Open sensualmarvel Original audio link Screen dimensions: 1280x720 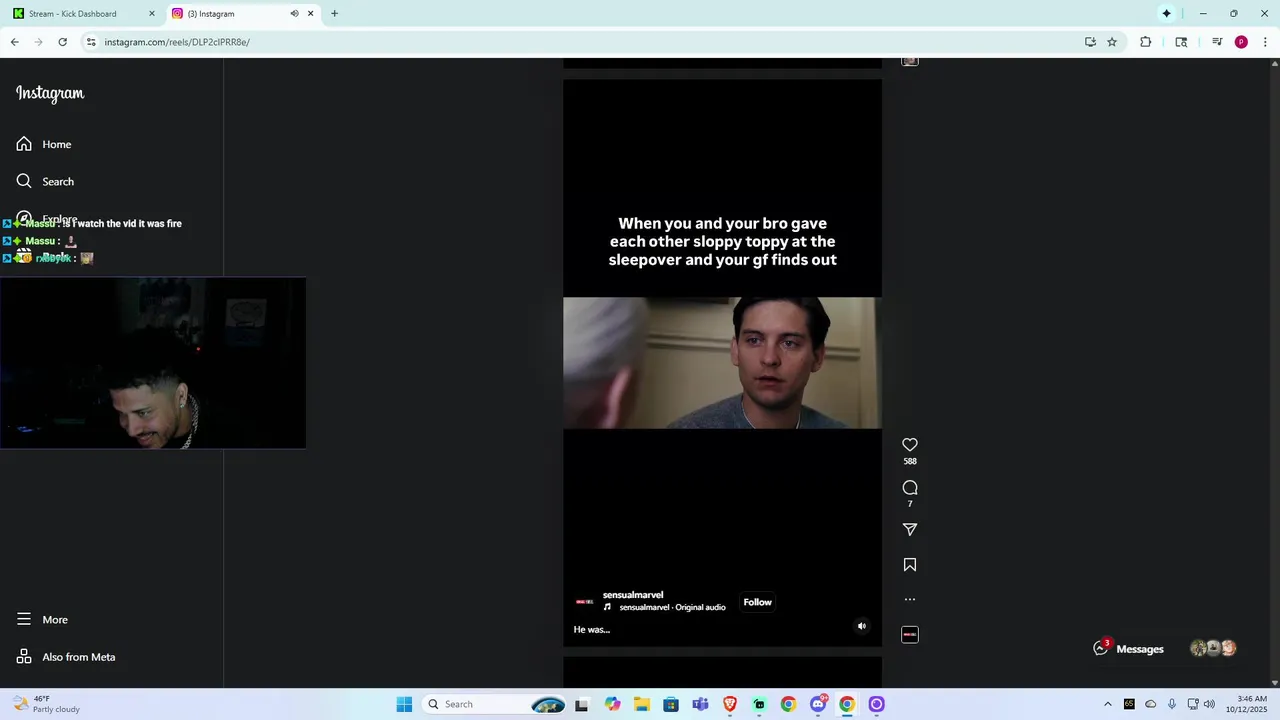[x=672, y=607]
